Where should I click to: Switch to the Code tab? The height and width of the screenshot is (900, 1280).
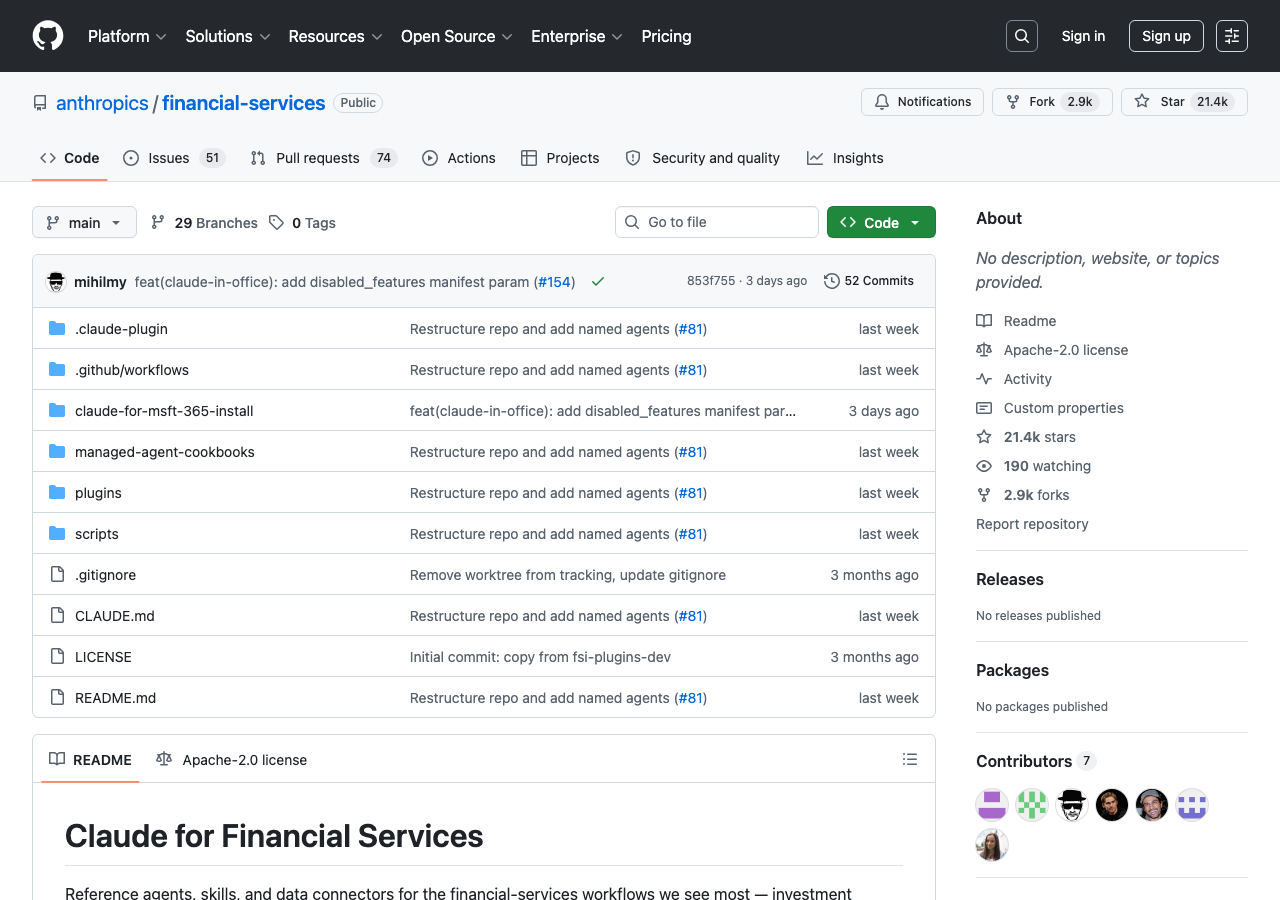70,158
